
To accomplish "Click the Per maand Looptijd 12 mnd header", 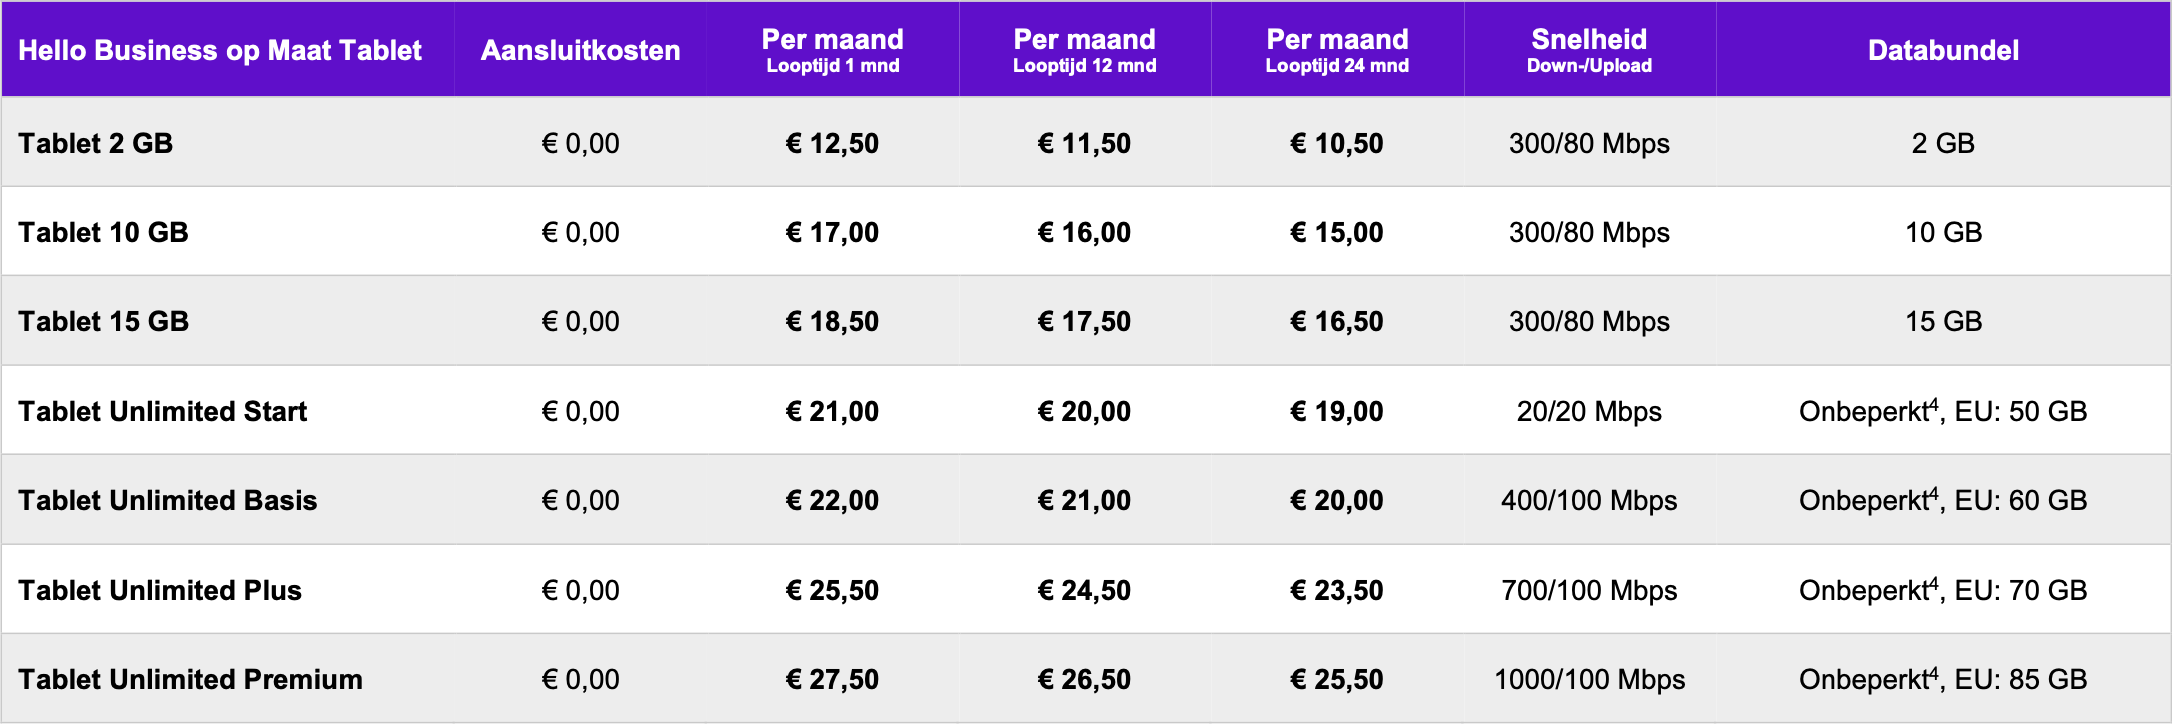I will (x=1084, y=51).
